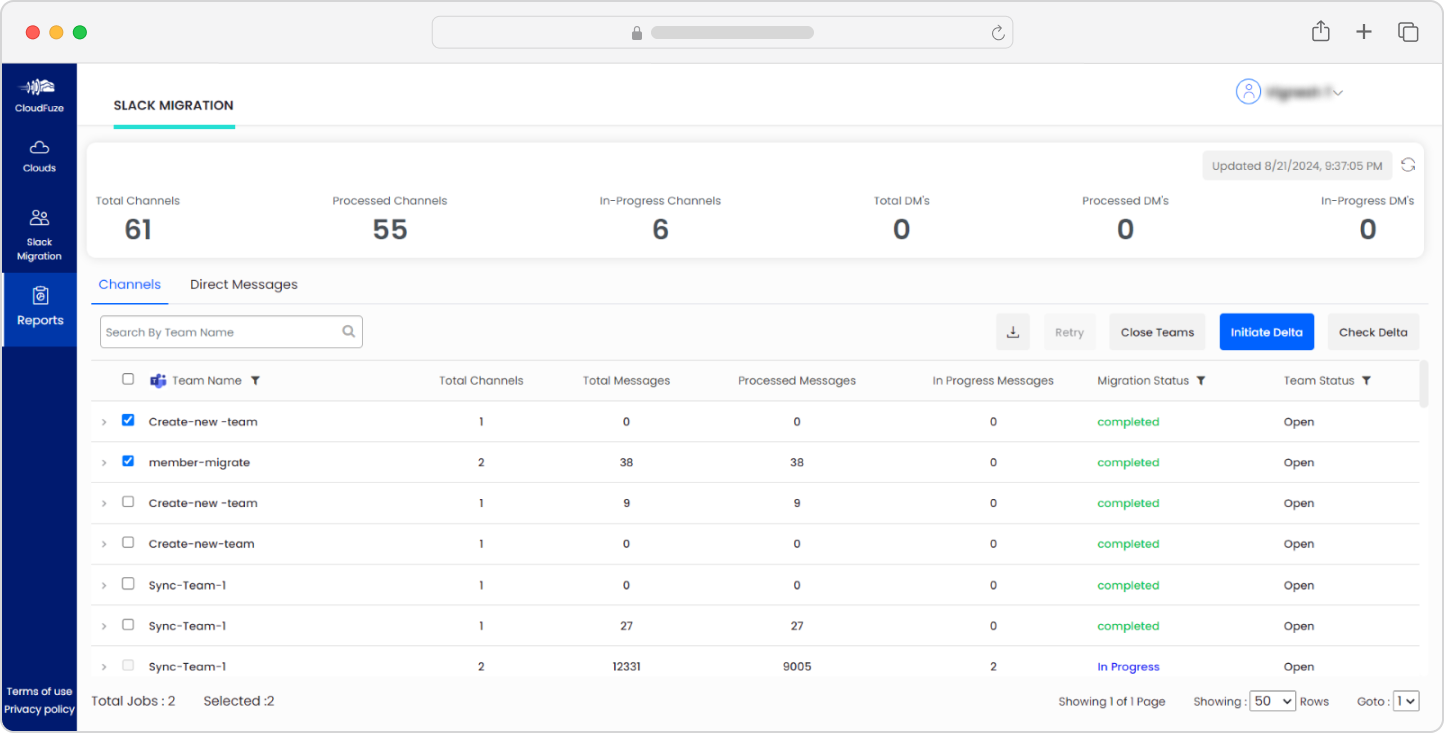This screenshot has width=1444, height=733.
Task: Click the Close Teams button
Action: pos(1157,332)
